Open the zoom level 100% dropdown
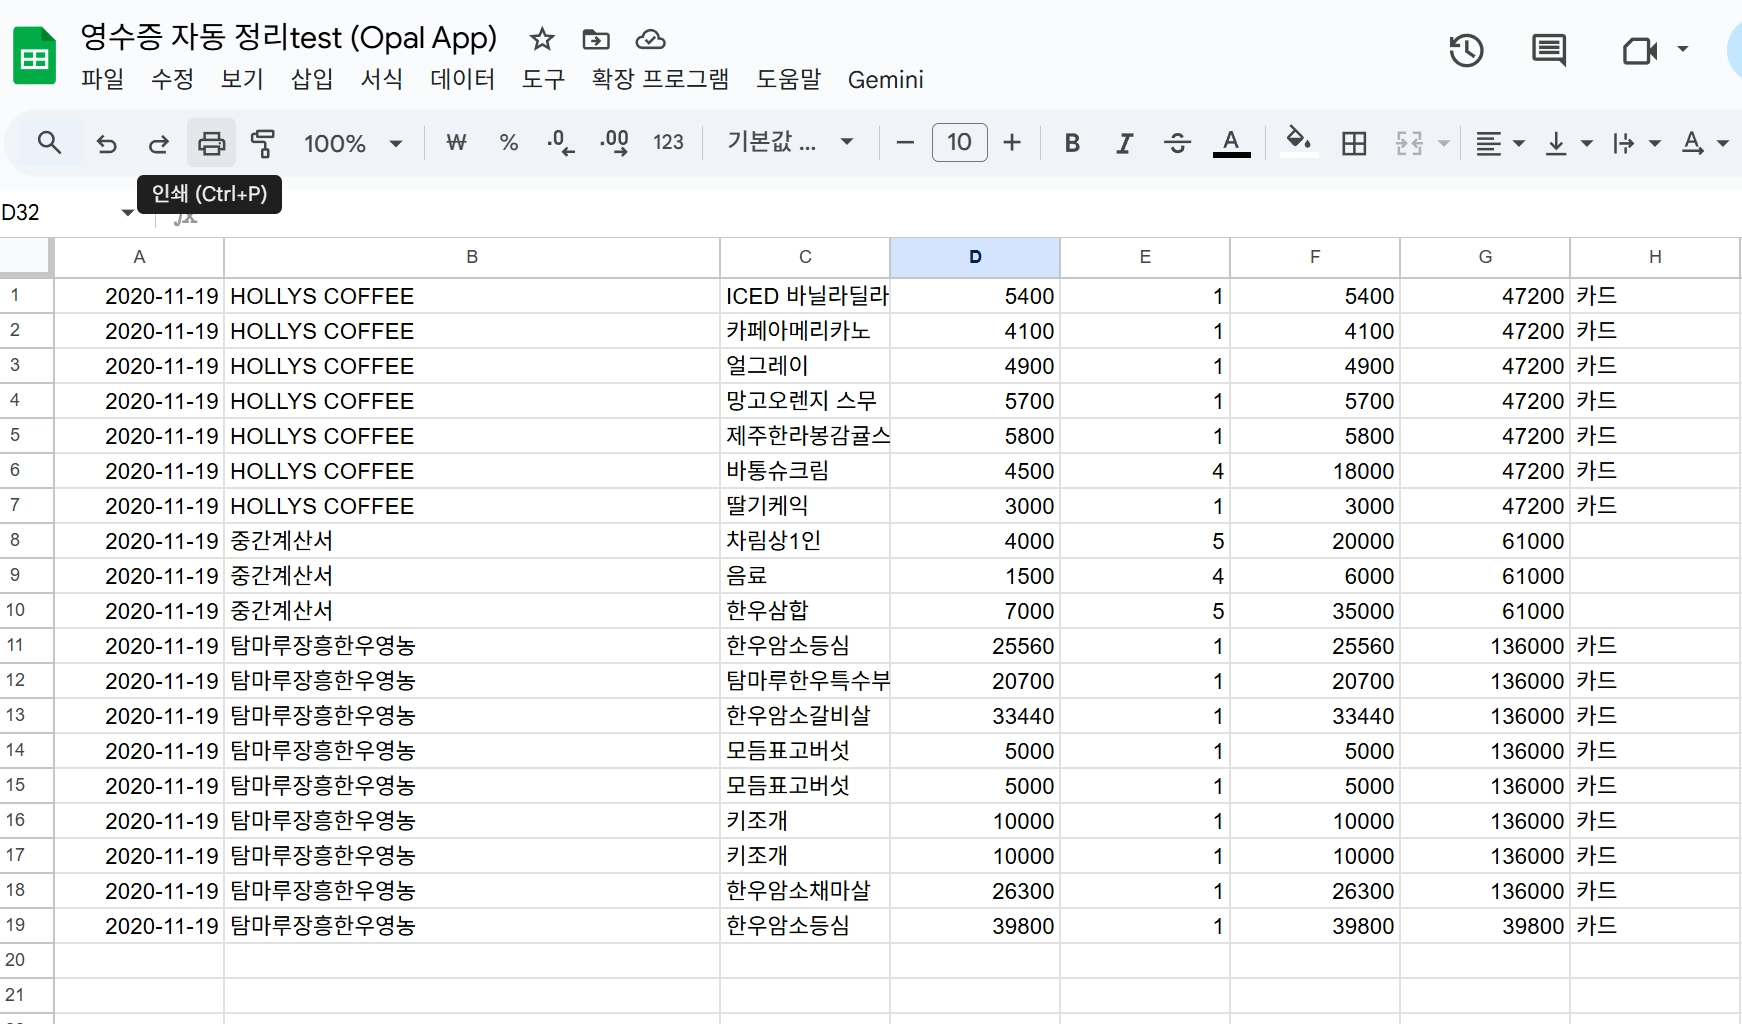 click(x=353, y=143)
